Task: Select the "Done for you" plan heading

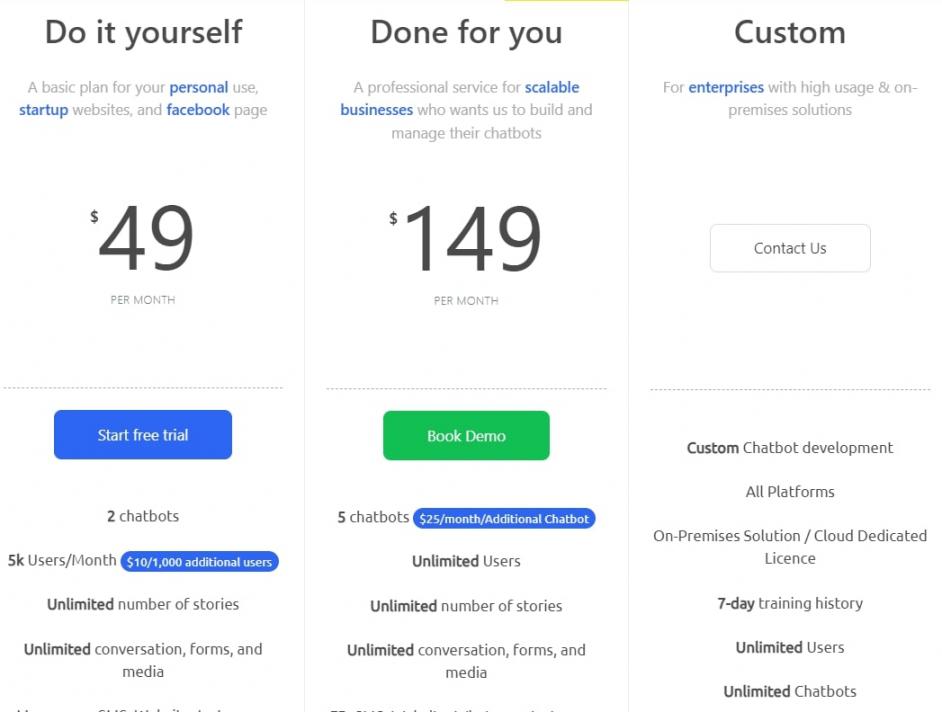Action: coord(466,32)
